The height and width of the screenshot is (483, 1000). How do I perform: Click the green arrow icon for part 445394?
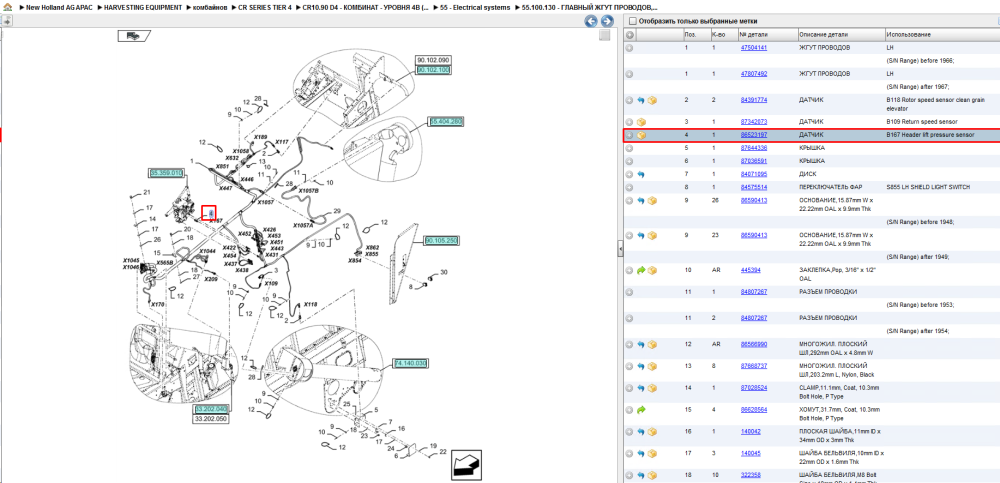(641, 270)
